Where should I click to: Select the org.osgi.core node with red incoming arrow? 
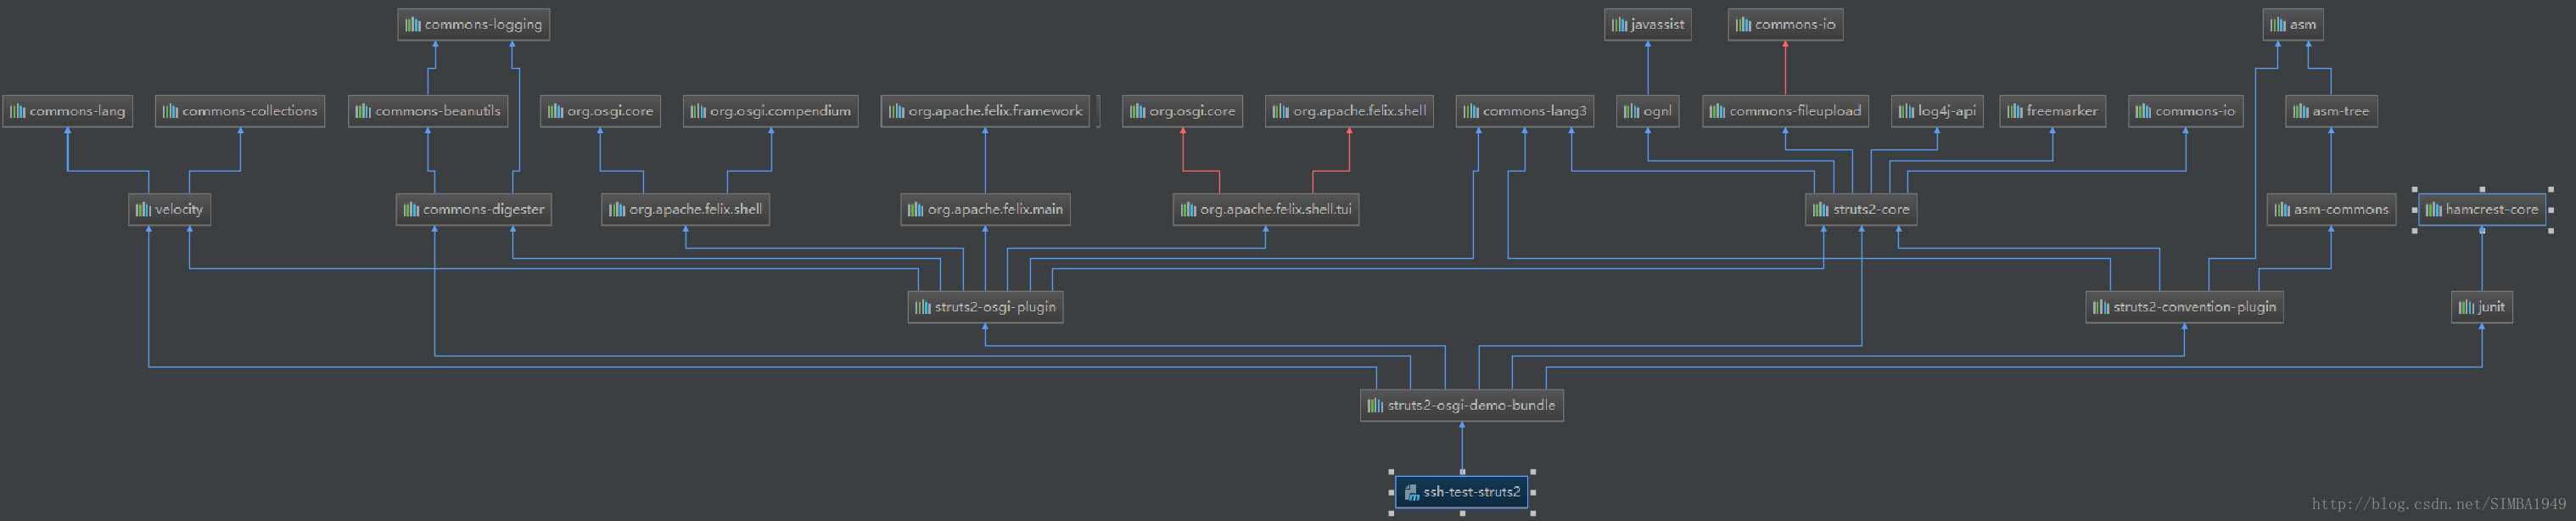point(1182,111)
